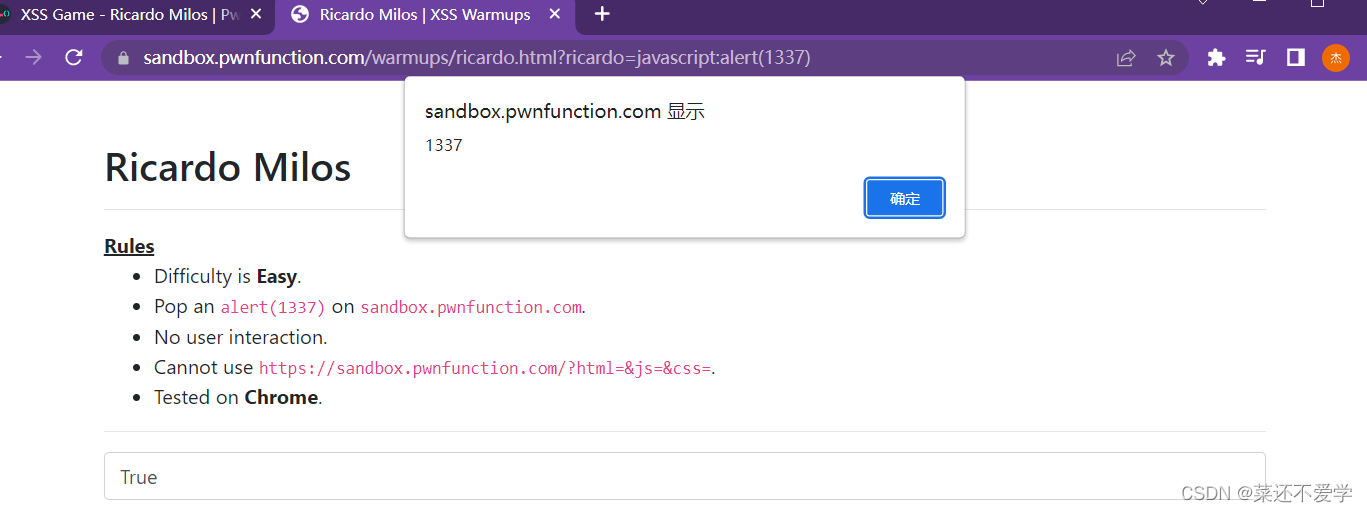
Task: Click the Ricardo Milos heading
Action: coord(228,167)
